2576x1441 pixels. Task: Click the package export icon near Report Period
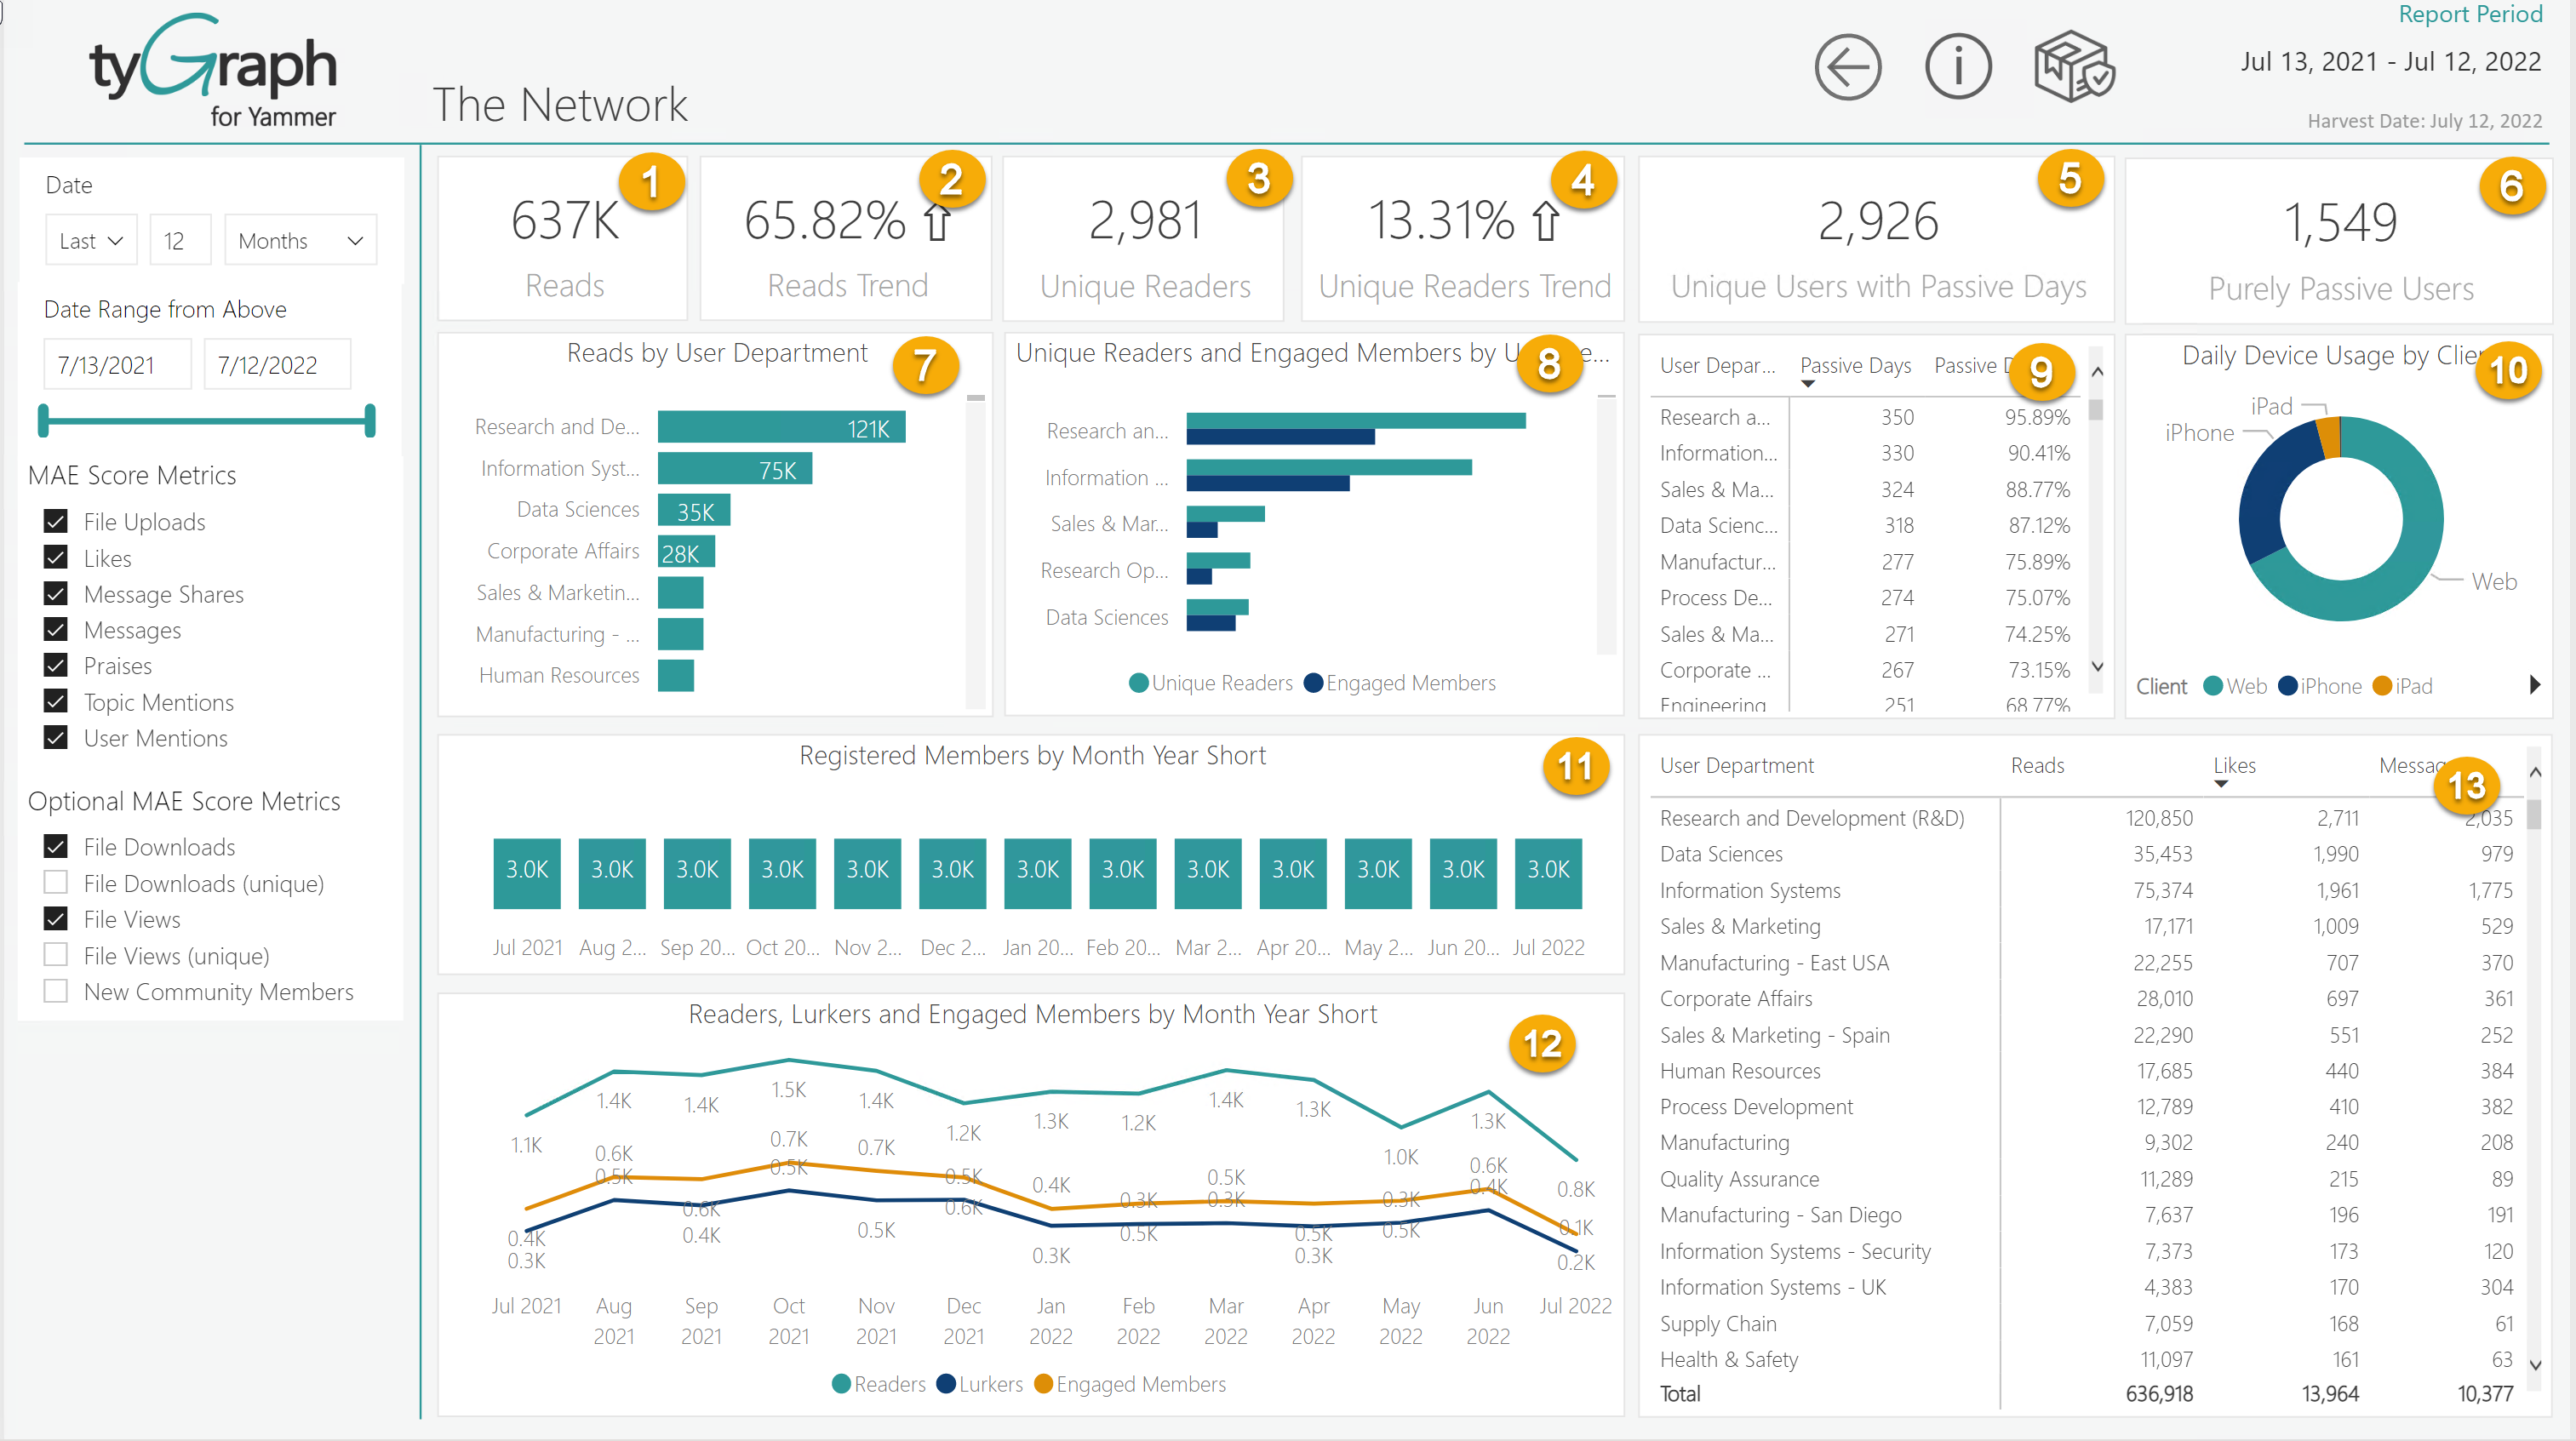tap(2072, 66)
